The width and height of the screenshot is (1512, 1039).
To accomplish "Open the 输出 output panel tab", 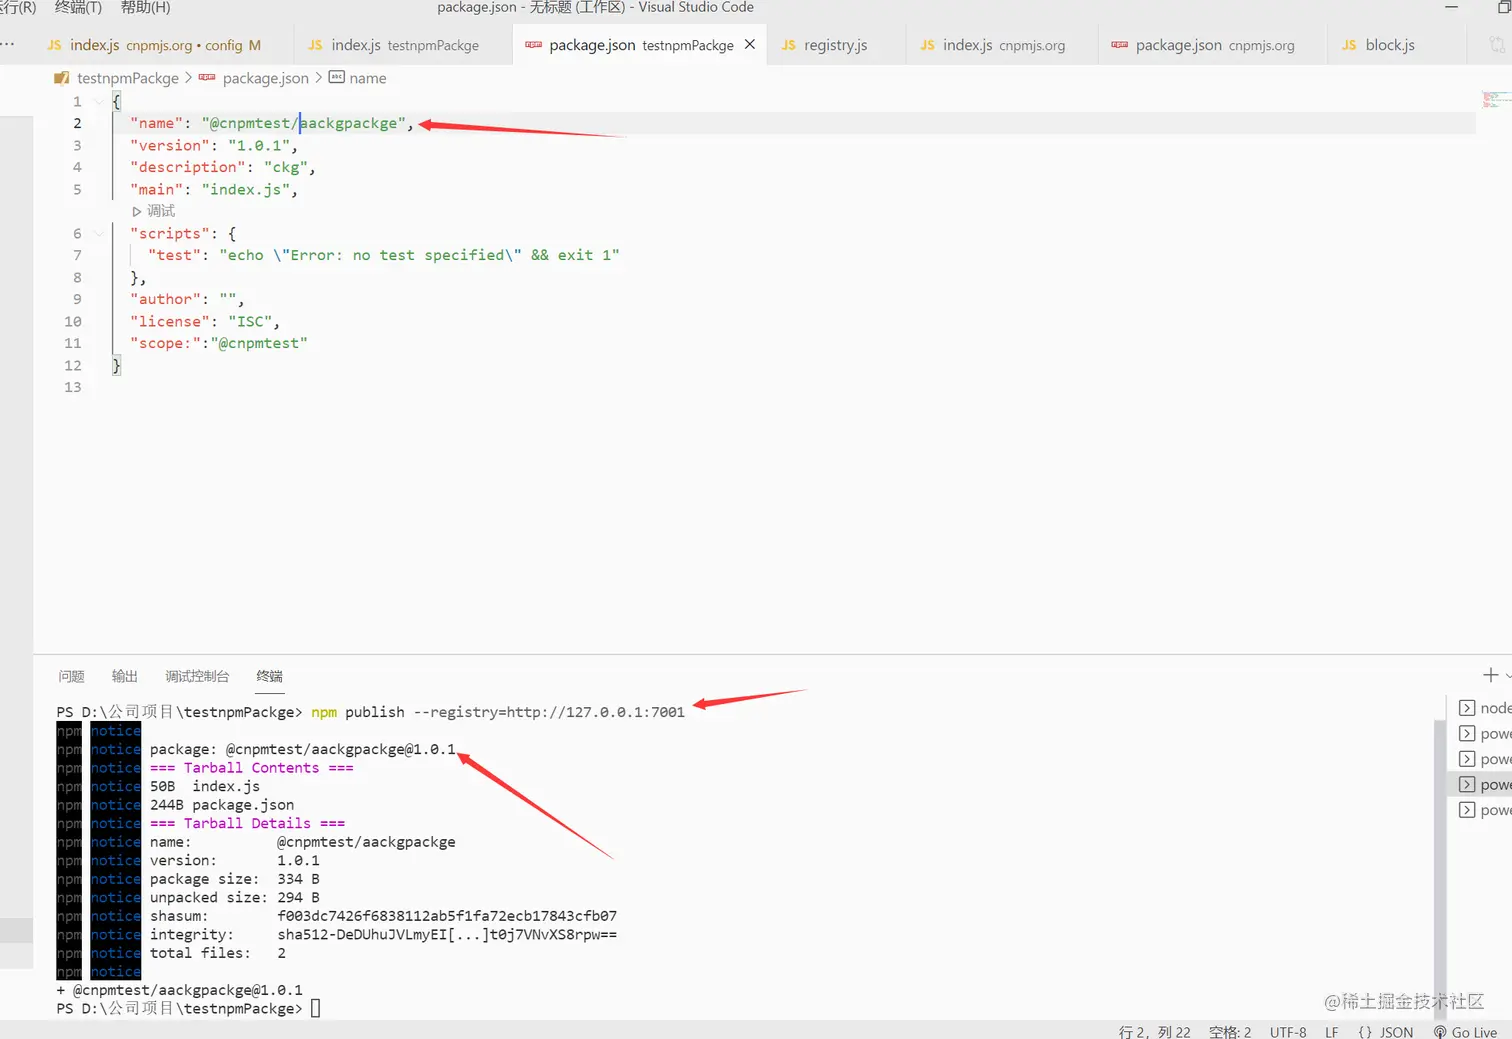I will coord(124,676).
